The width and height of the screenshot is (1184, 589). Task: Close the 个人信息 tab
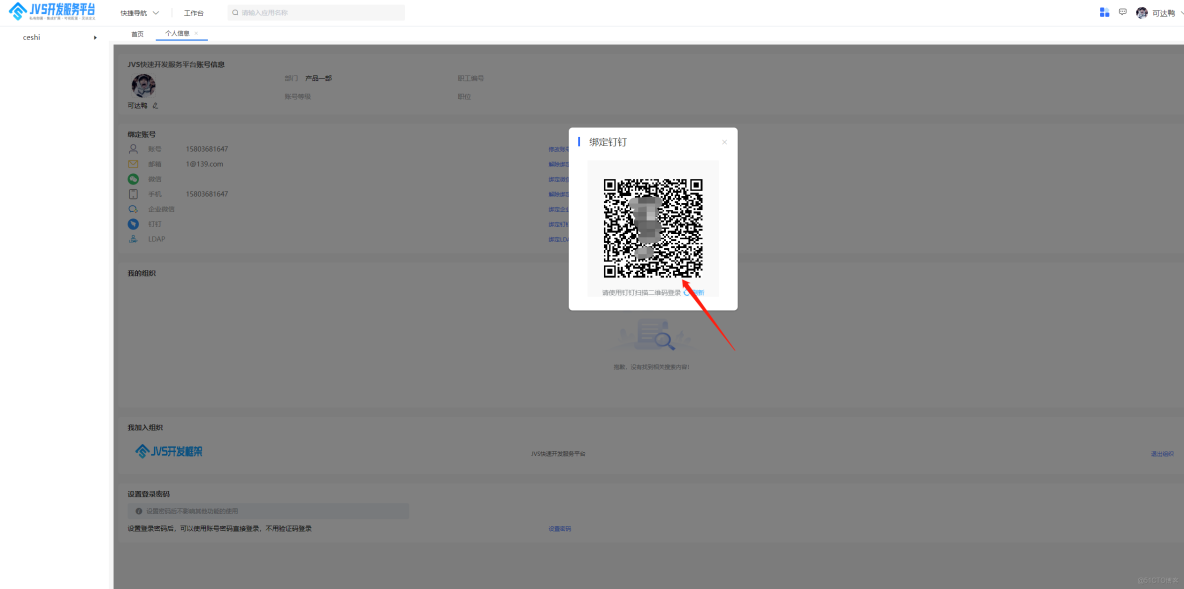tap(197, 33)
